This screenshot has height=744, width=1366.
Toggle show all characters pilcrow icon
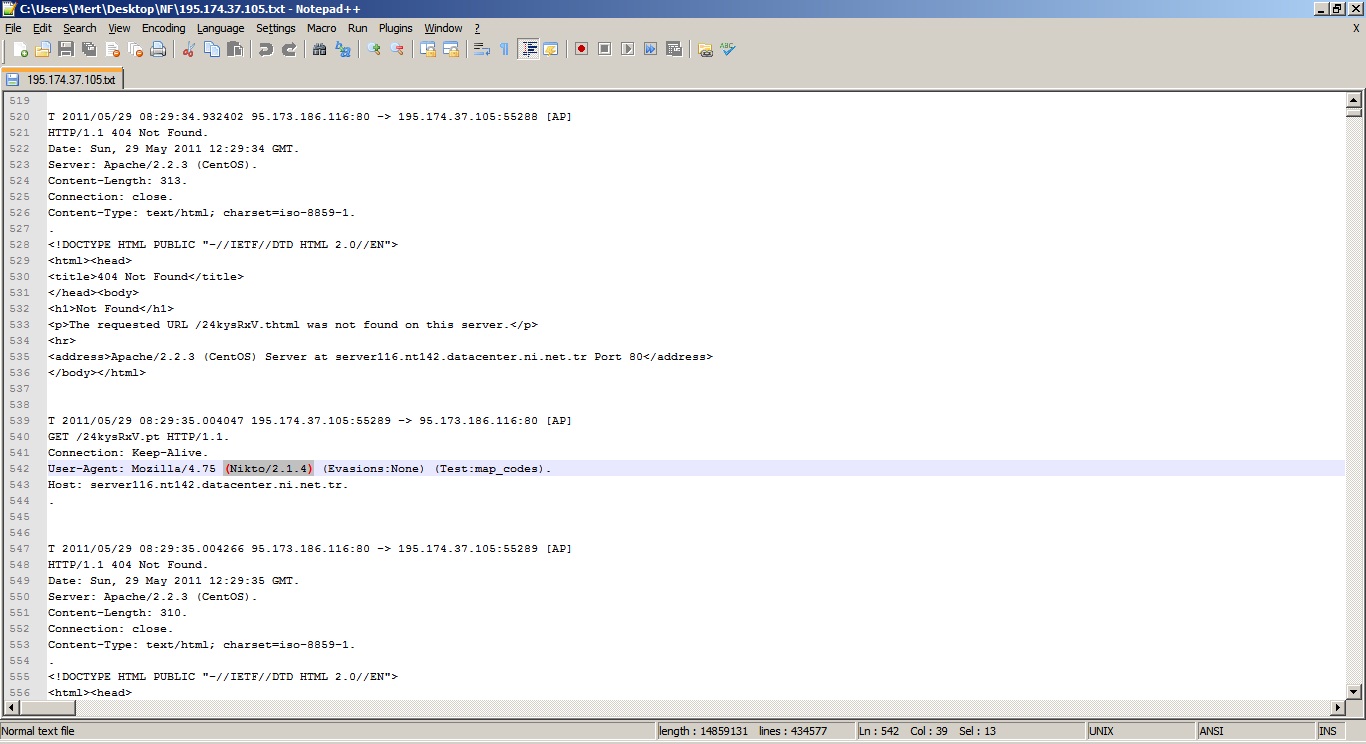click(x=504, y=49)
